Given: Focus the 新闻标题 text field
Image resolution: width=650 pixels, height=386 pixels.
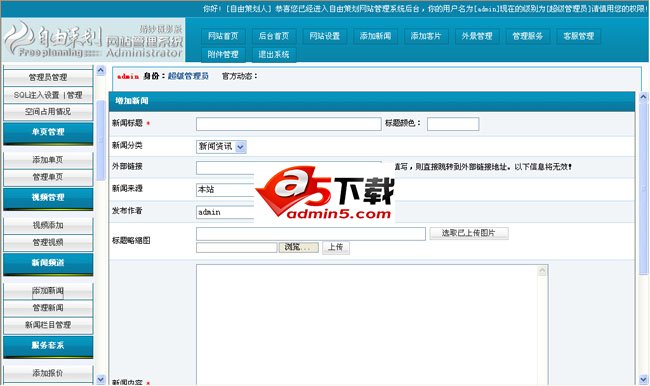Looking at the screenshot, I should point(289,124).
